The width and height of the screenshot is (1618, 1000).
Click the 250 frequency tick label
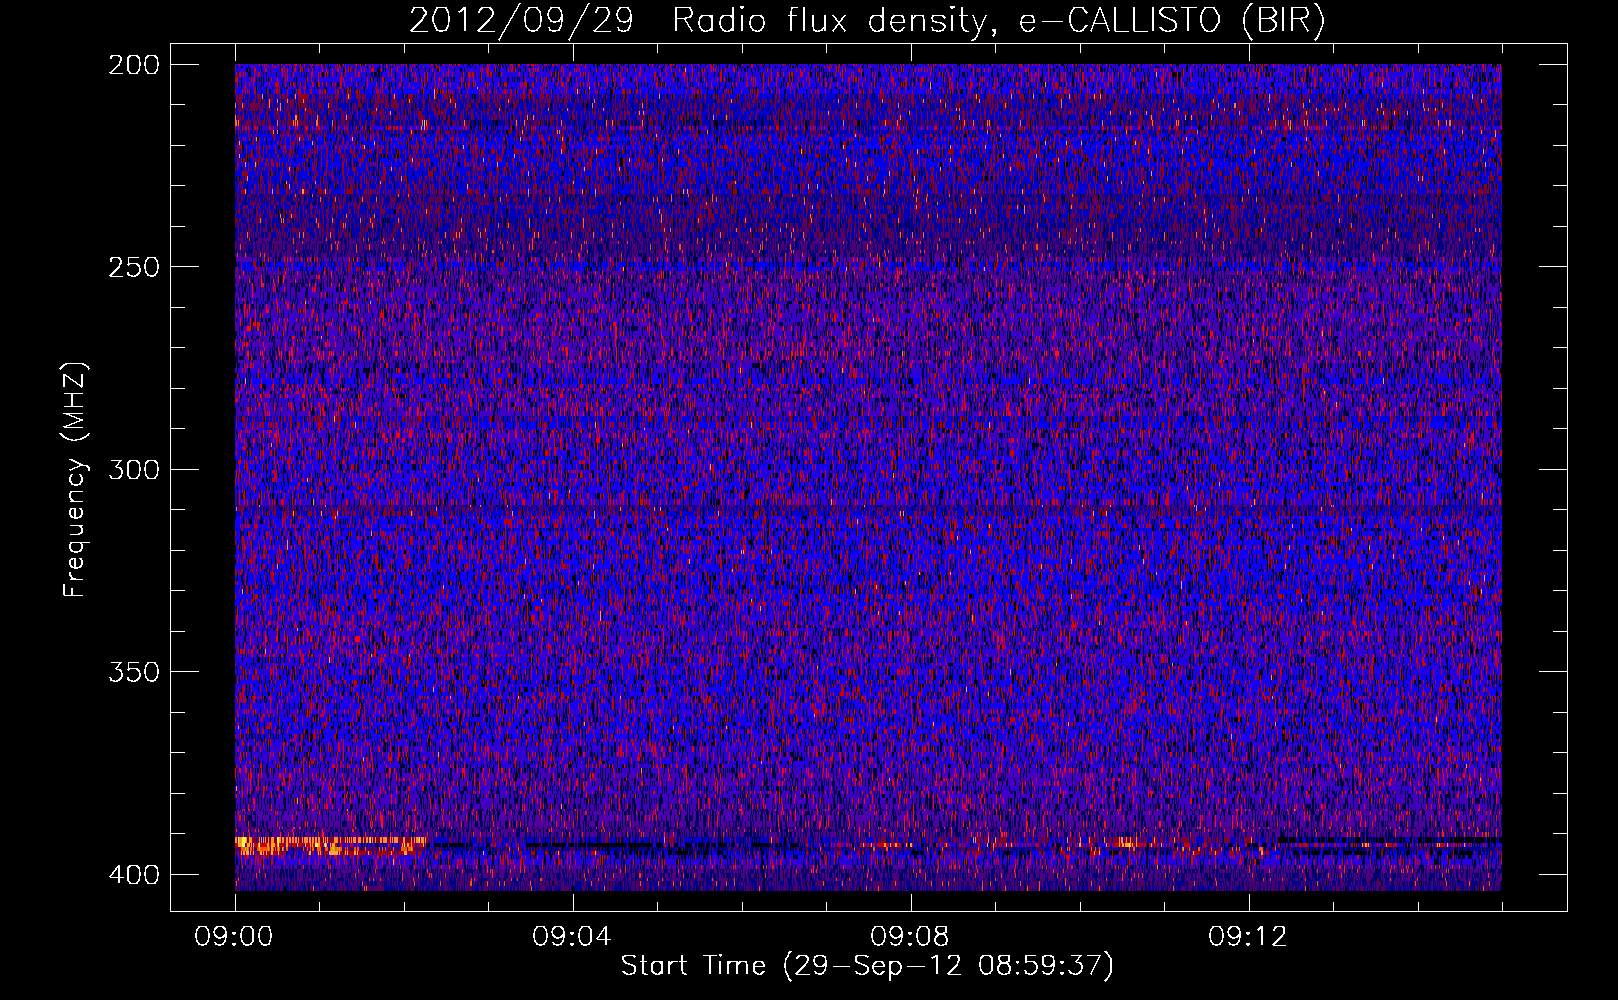(133, 267)
